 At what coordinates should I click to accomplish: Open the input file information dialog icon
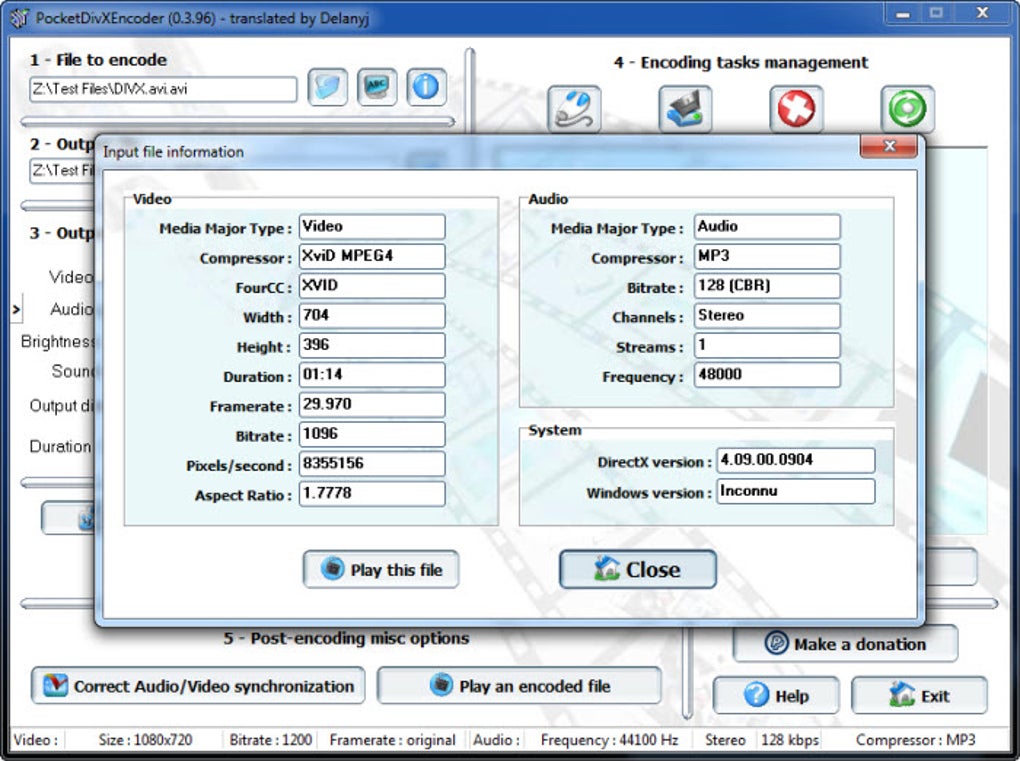coord(425,88)
